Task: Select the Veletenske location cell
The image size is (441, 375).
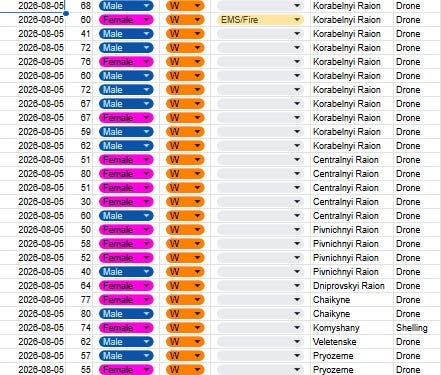Action: pos(352,342)
